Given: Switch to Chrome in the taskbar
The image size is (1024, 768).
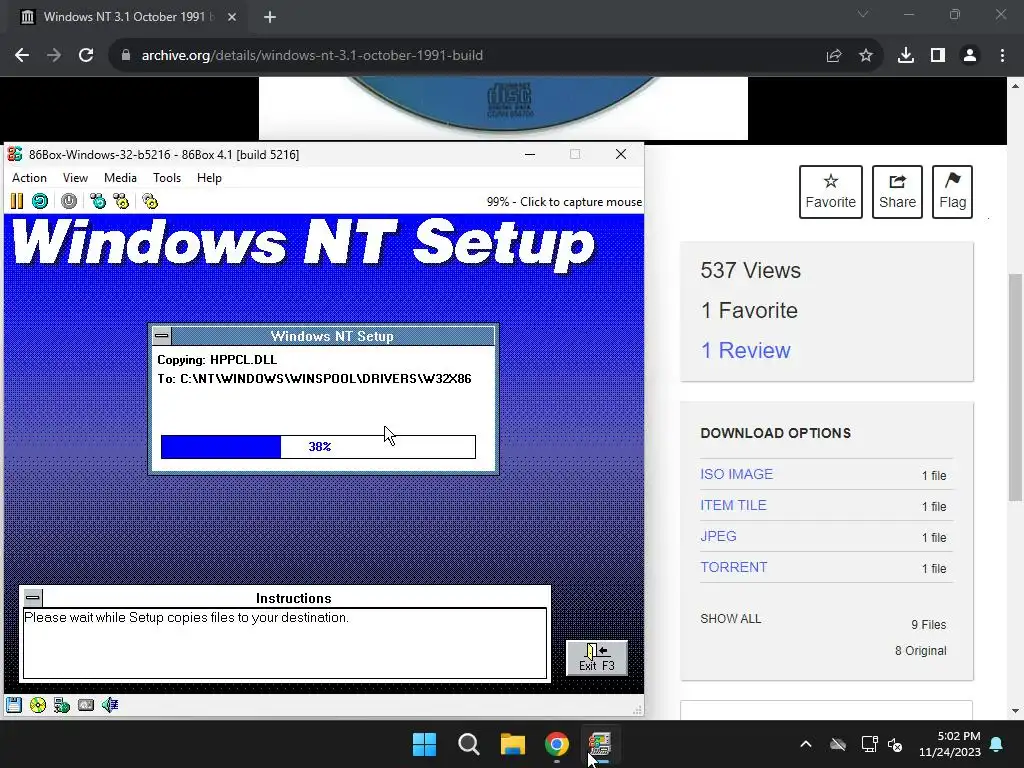Looking at the screenshot, I should pos(557,744).
